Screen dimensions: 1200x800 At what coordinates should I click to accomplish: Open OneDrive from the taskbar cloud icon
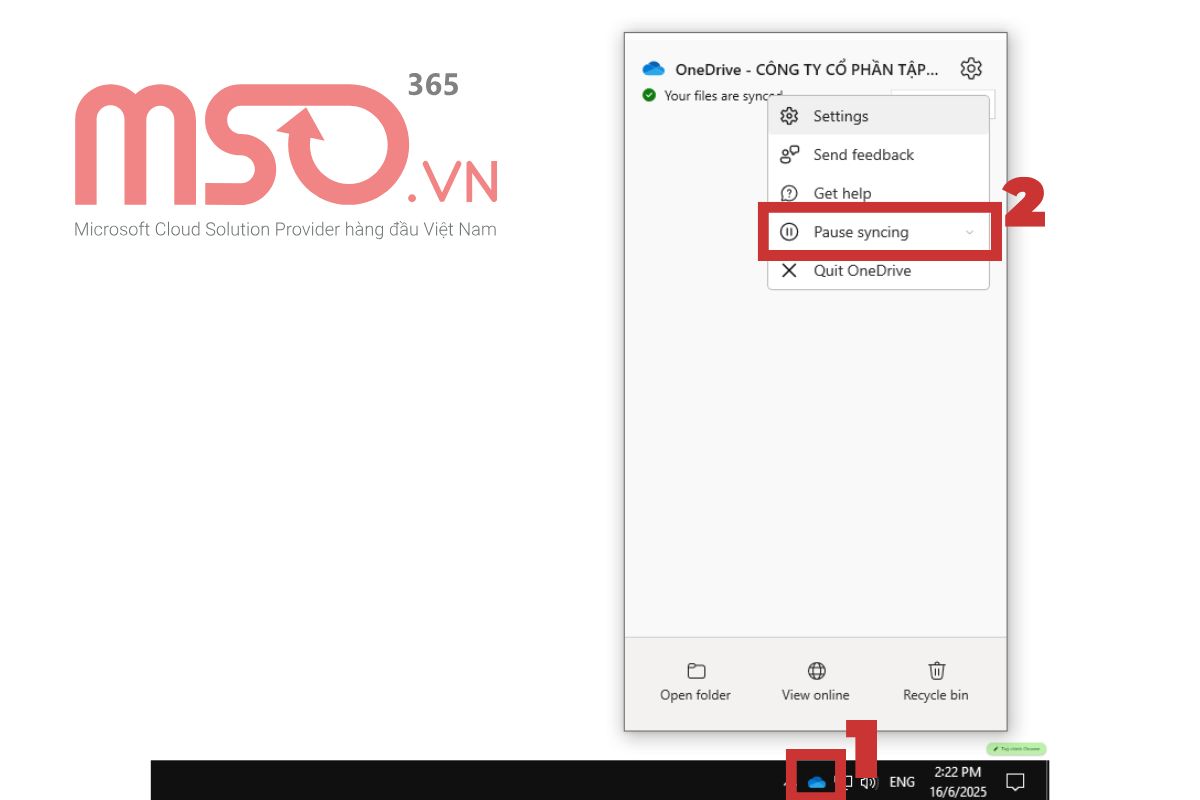[816, 781]
